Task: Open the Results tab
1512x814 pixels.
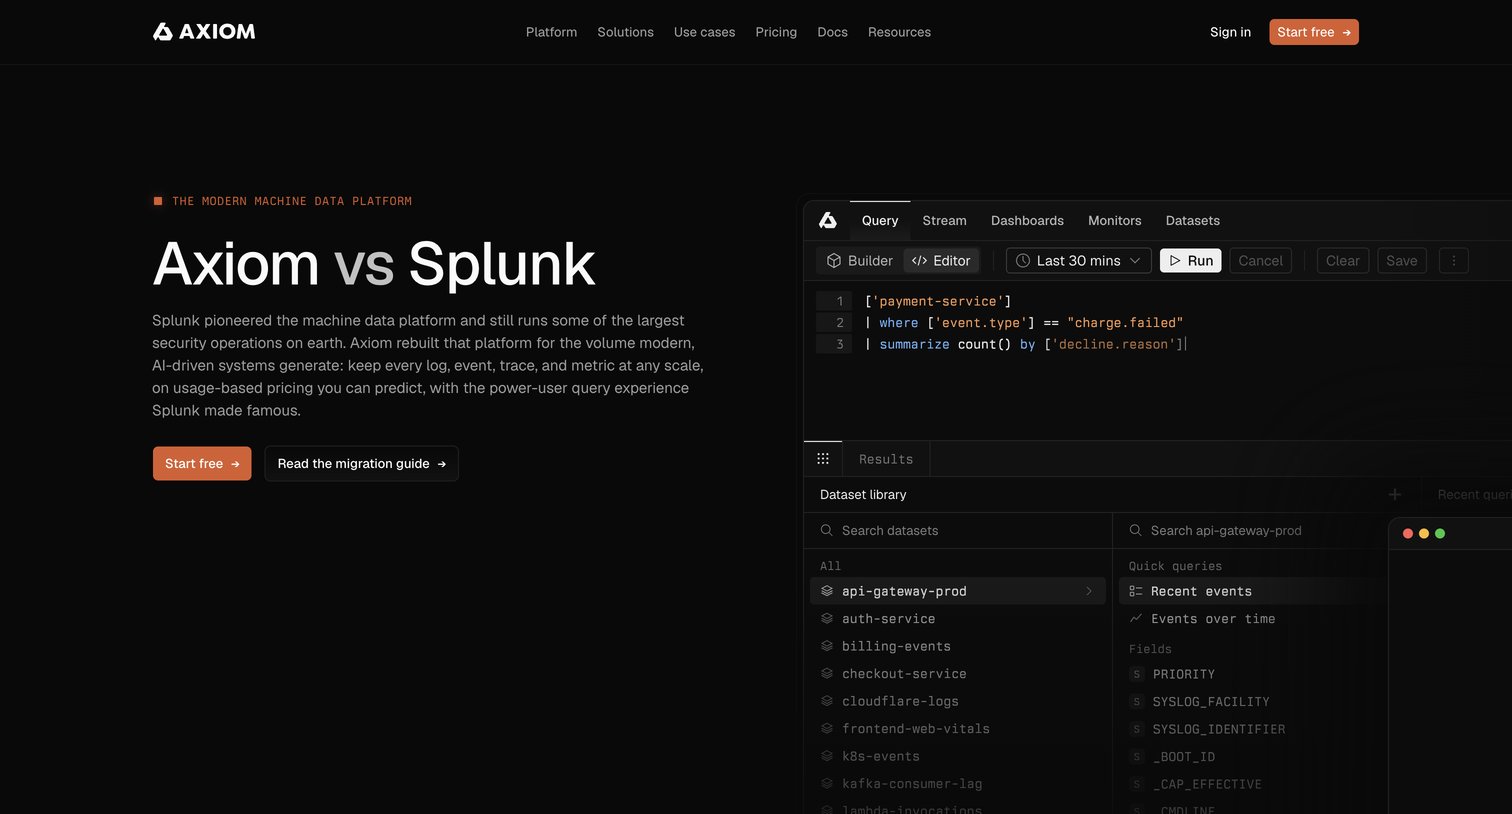Action: click(x=886, y=459)
